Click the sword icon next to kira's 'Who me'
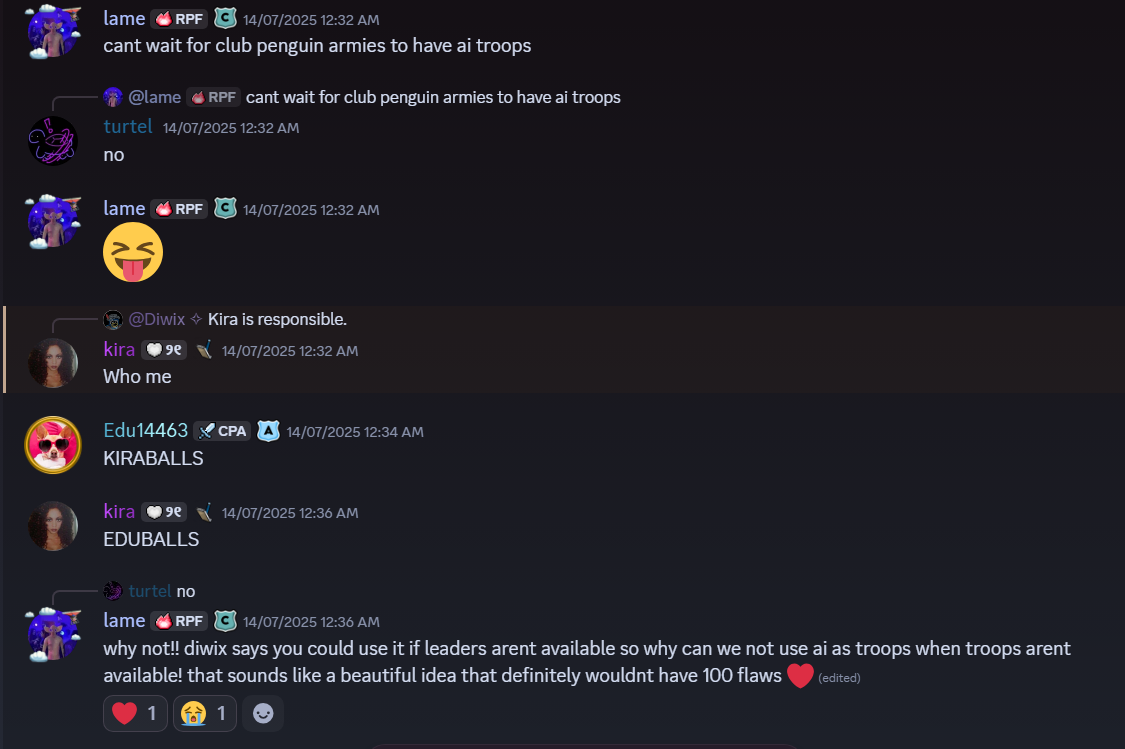Image resolution: width=1125 pixels, height=749 pixels. point(204,350)
